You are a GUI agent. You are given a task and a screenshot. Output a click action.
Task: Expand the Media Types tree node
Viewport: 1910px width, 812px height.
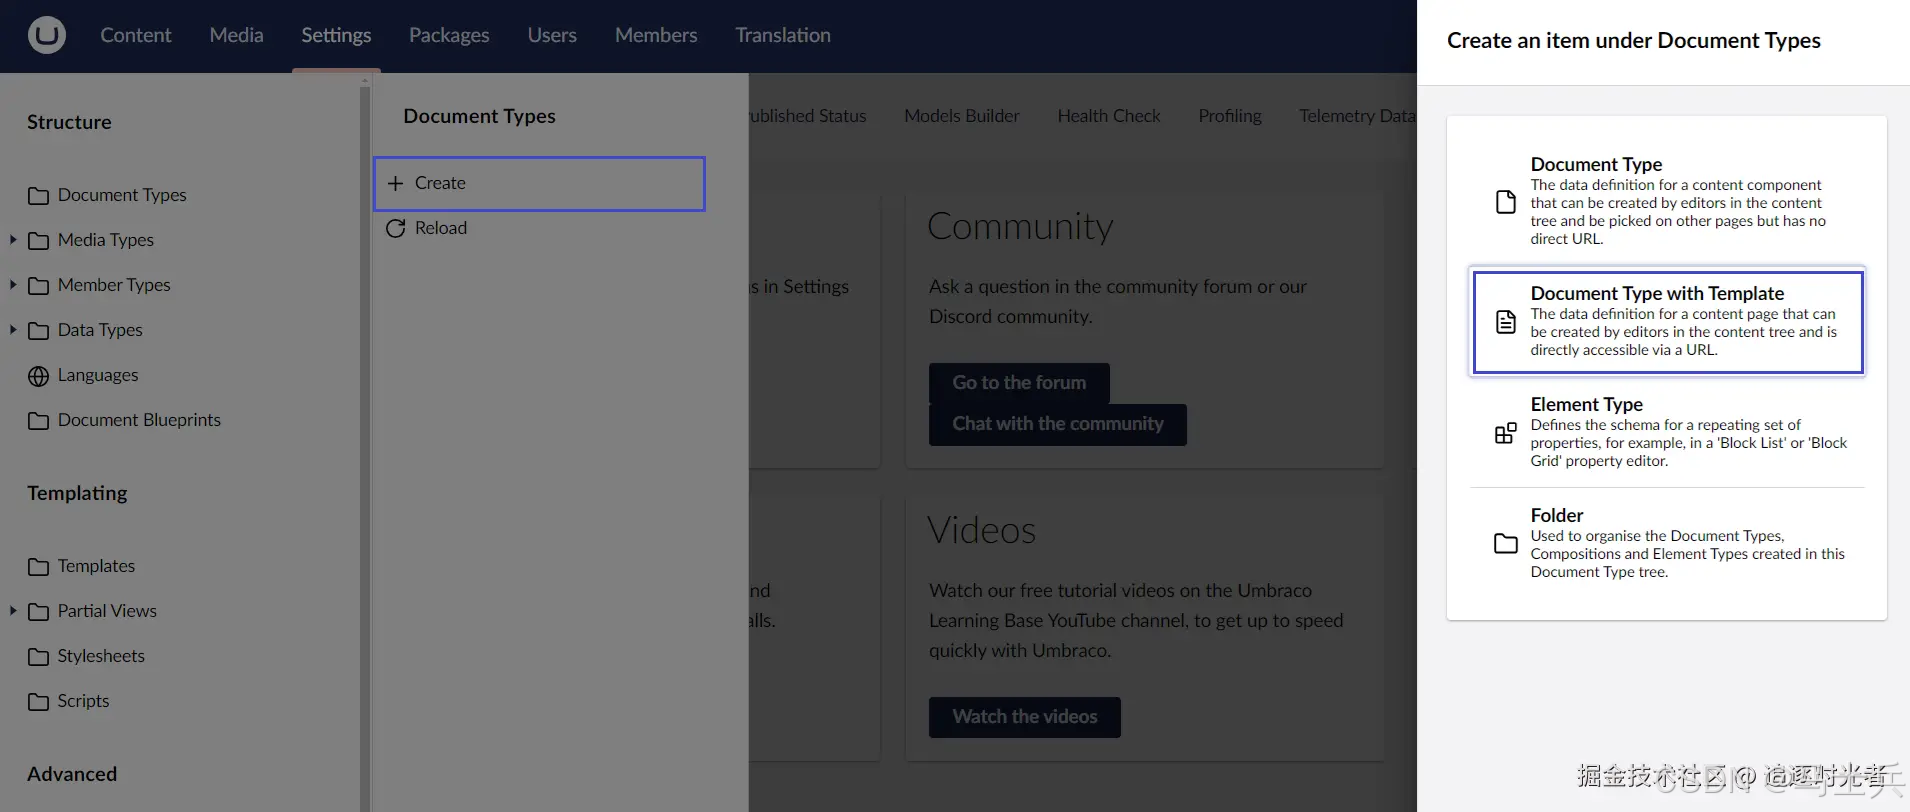pyautogui.click(x=12, y=240)
